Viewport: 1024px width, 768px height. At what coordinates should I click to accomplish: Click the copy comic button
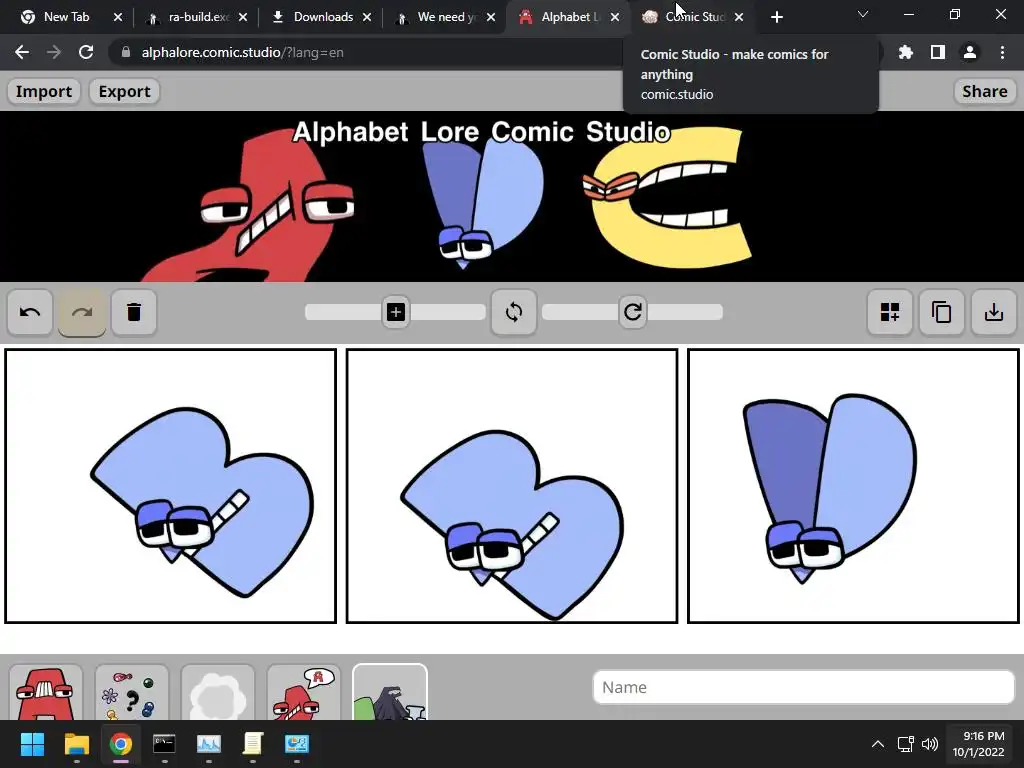click(942, 312)
